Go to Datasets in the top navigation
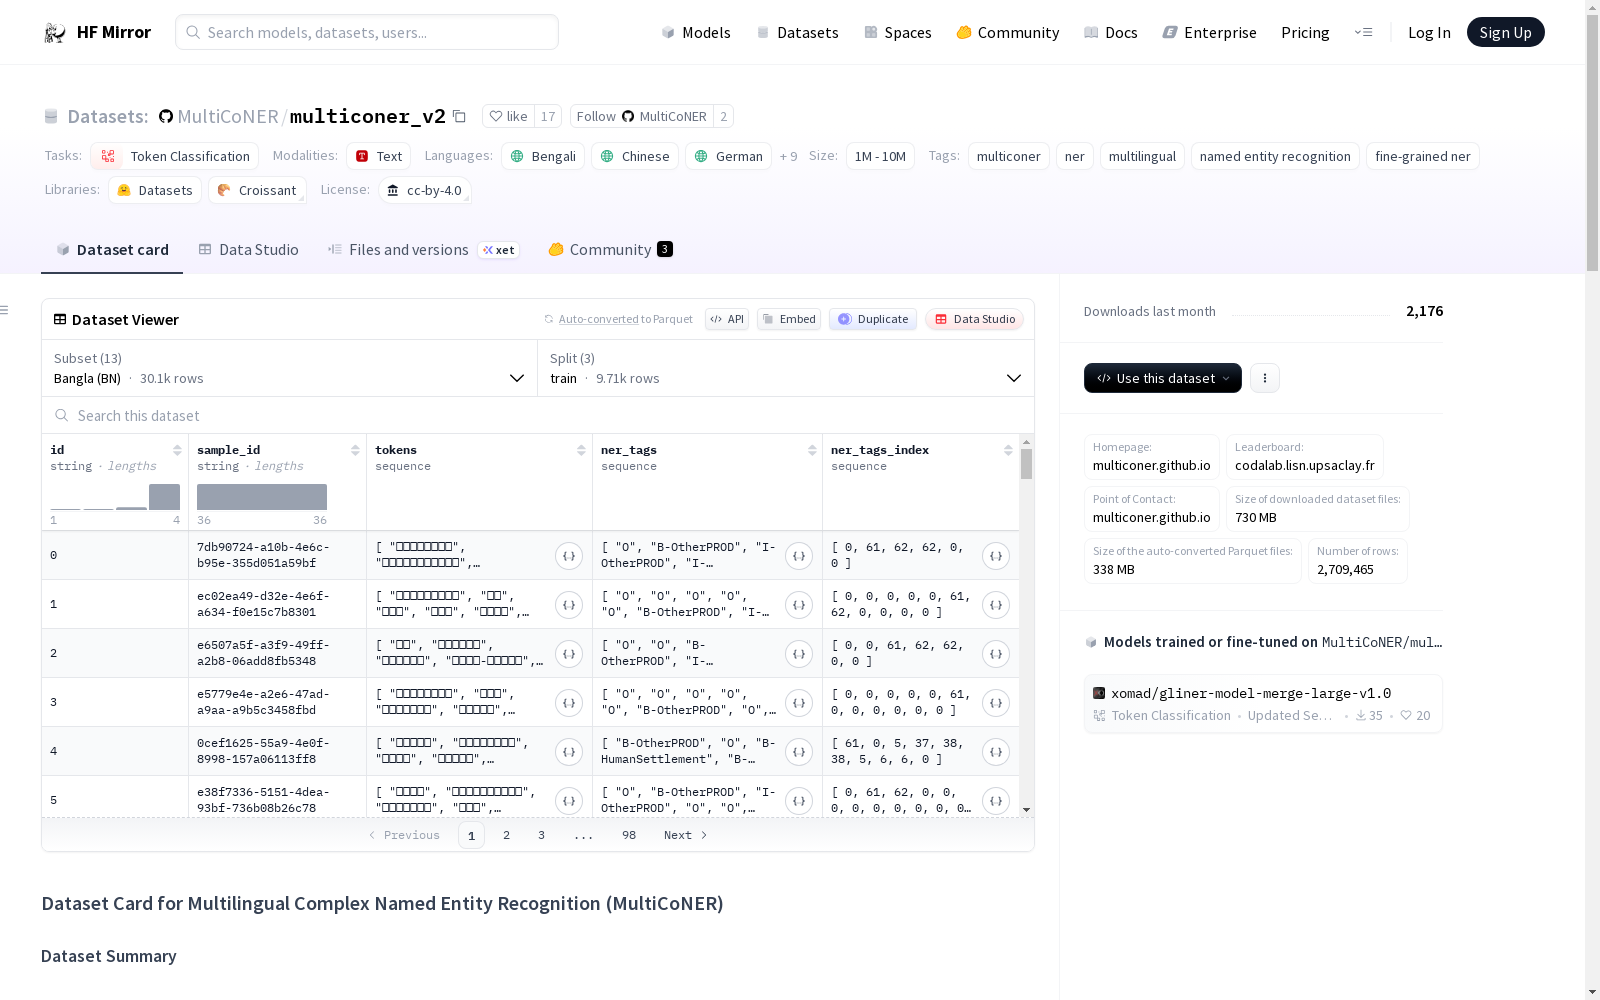 point(797,33)
